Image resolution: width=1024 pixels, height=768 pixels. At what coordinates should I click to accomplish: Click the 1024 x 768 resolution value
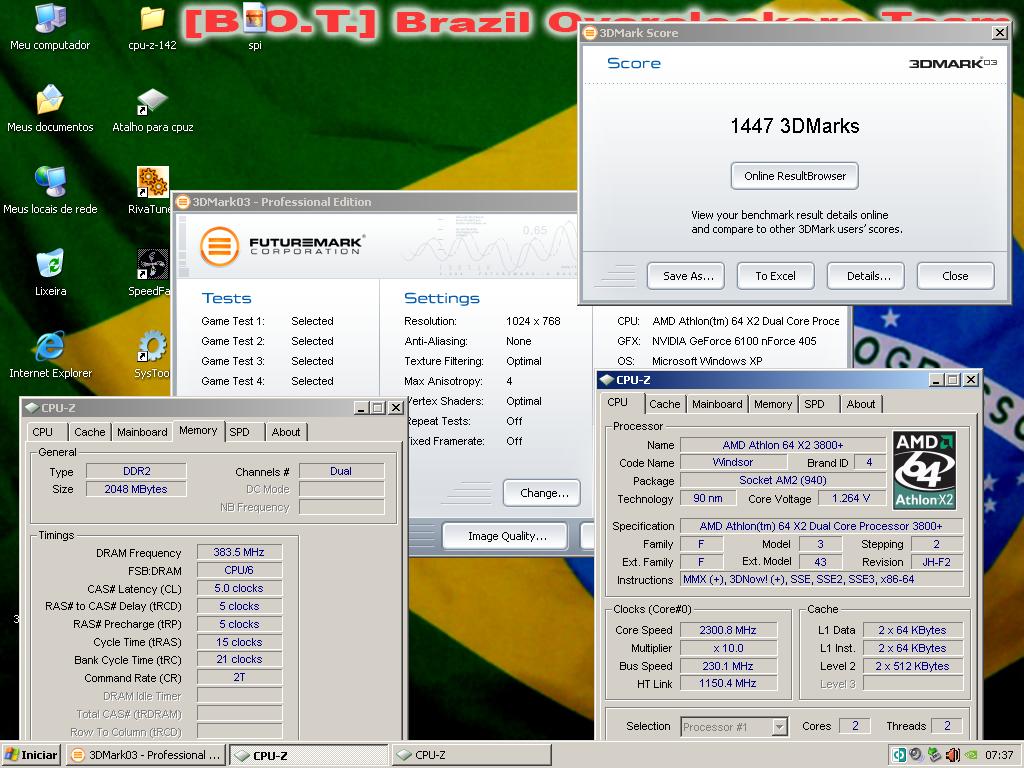point(533,321)
